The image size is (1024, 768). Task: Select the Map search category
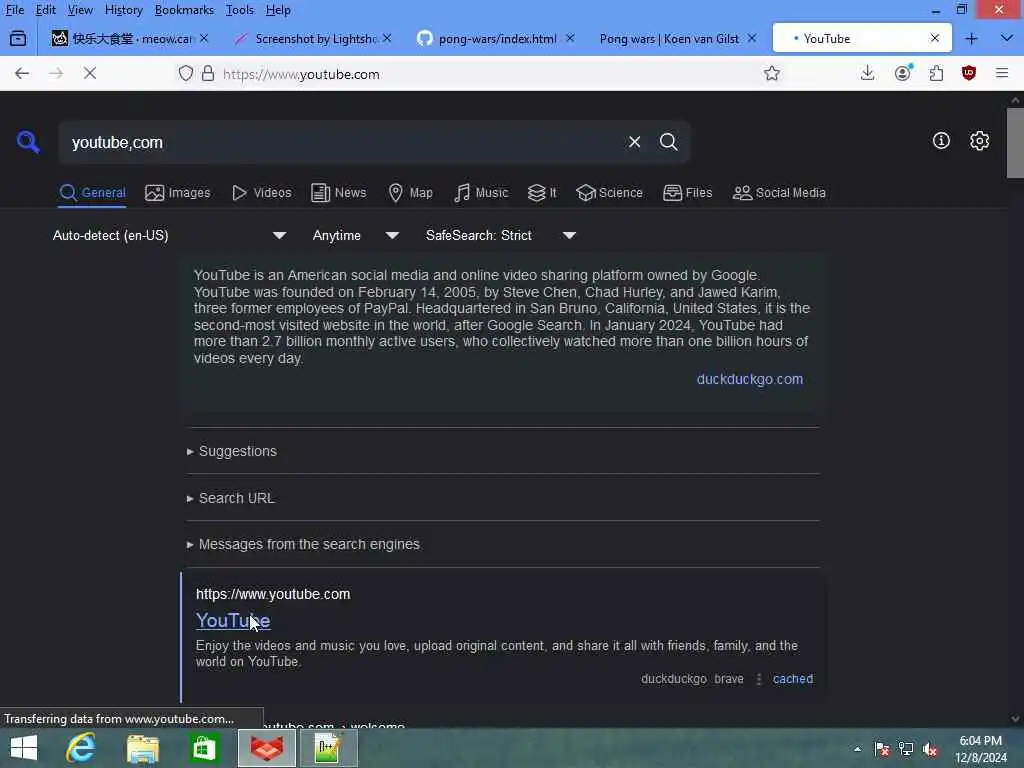coord(410,193)
